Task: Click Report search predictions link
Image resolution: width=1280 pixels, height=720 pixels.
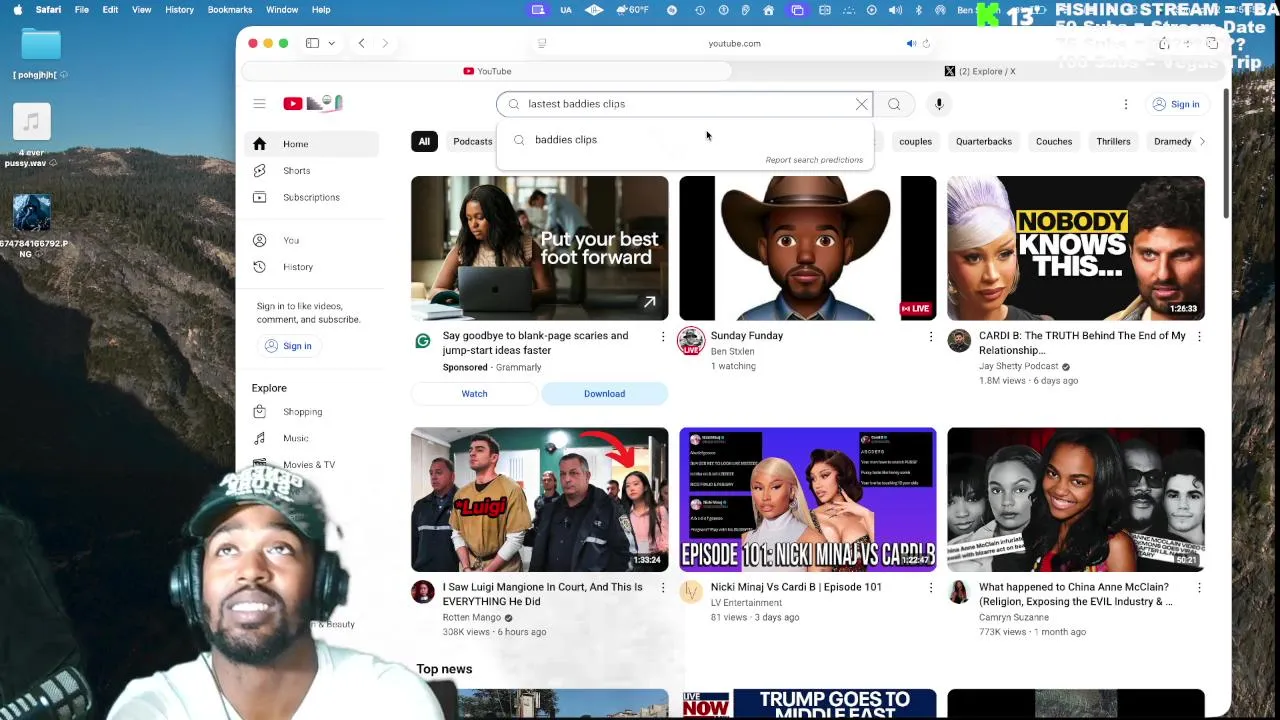Action: 813,160
